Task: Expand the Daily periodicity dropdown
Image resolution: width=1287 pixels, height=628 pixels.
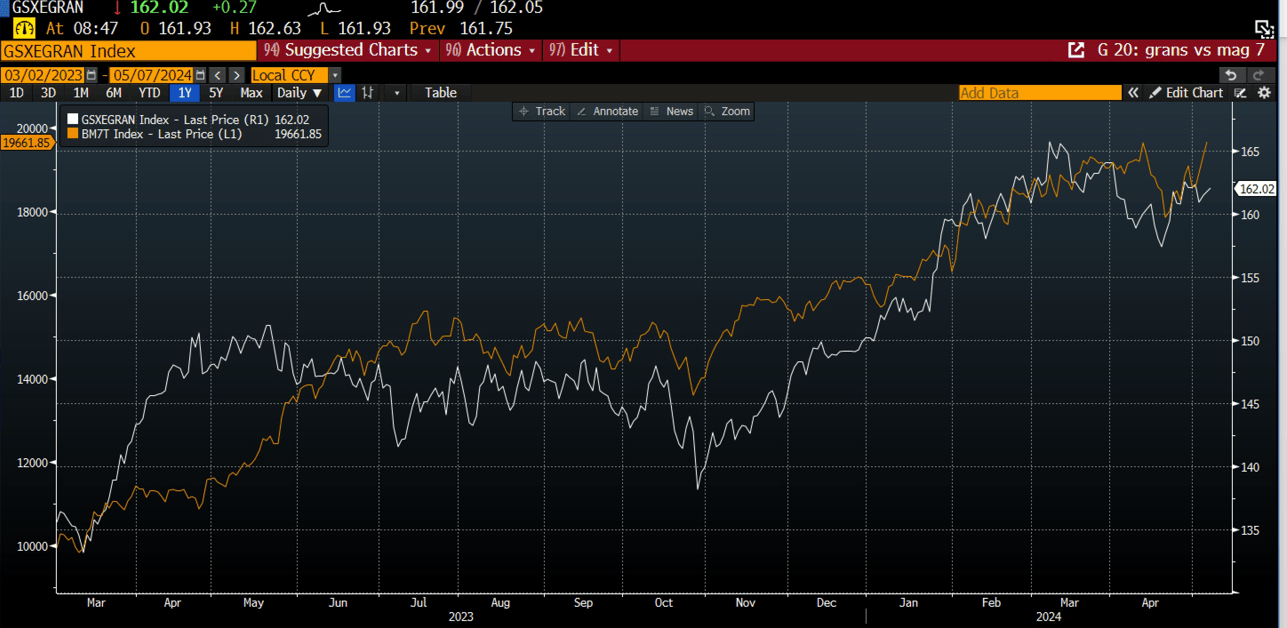Action: tap(300, 93)
